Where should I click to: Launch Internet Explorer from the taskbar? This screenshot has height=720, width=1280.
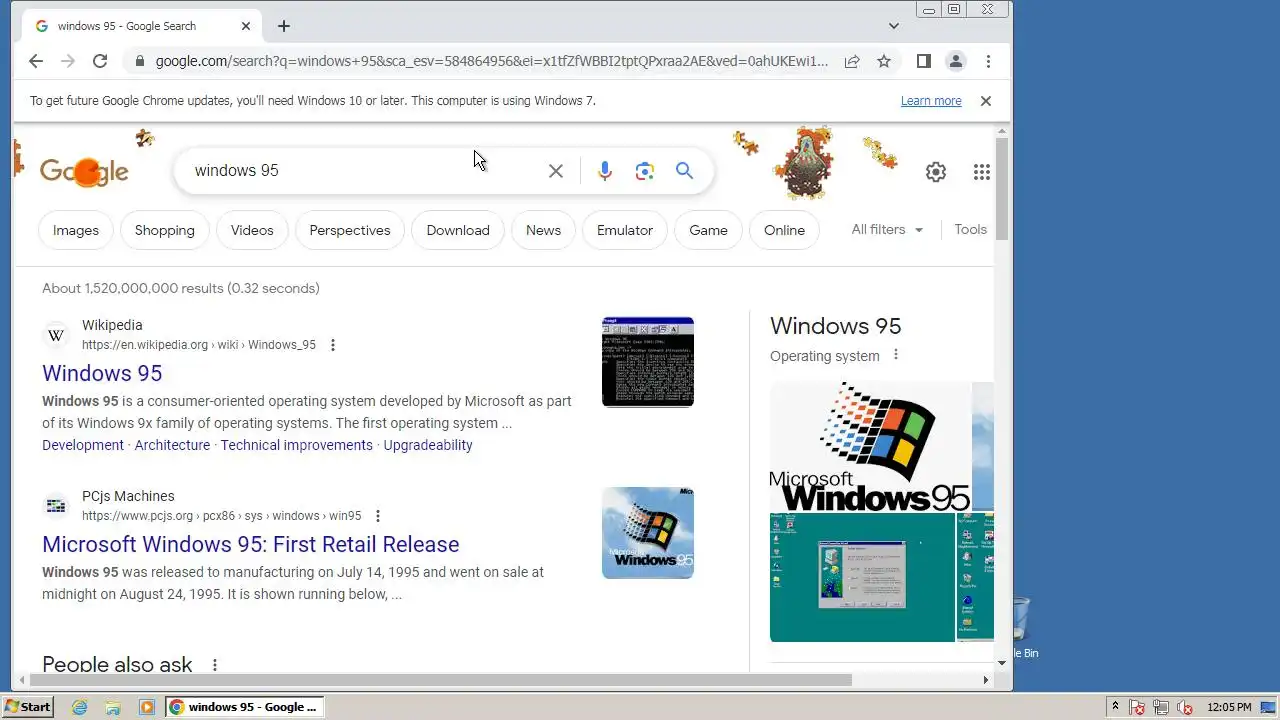click(80, 707)
